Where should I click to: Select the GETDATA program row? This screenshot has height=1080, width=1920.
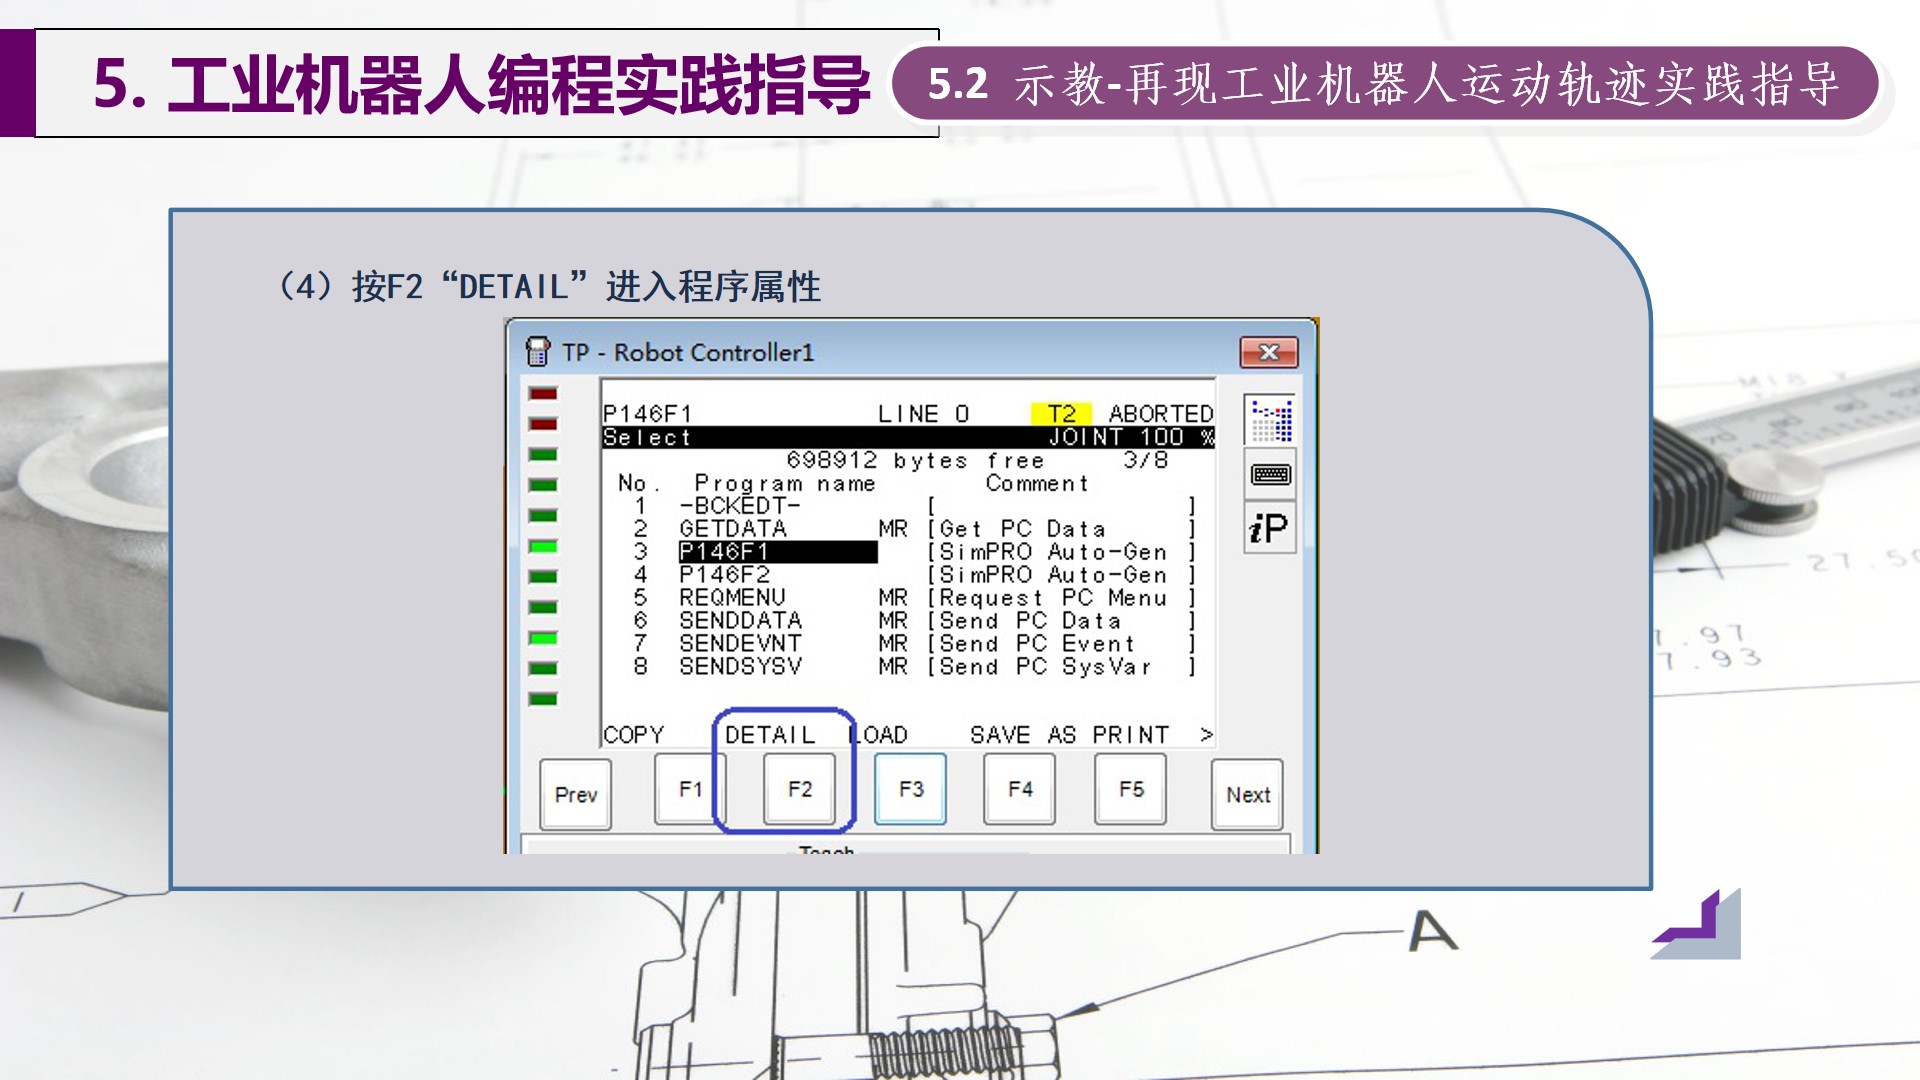tap(733, 529)
